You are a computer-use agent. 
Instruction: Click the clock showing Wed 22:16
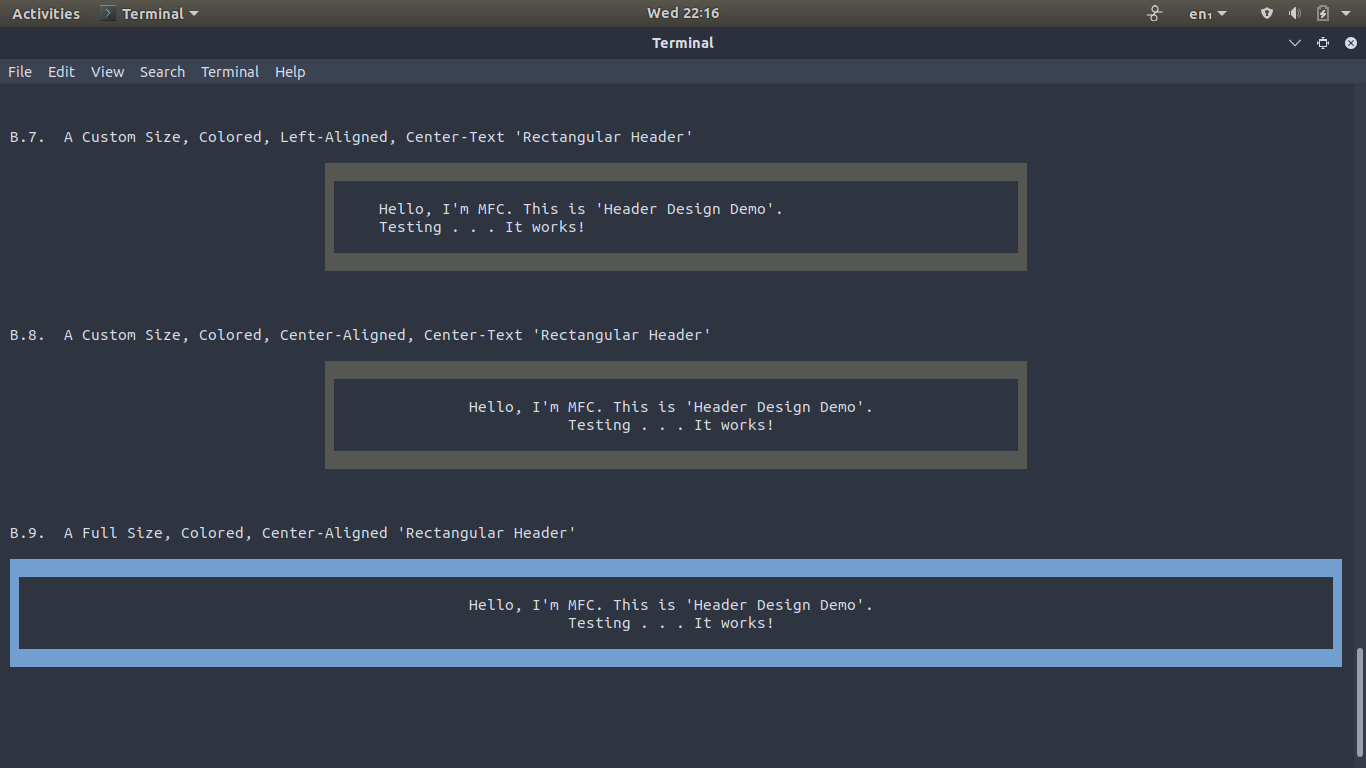[x=683, y=13]
